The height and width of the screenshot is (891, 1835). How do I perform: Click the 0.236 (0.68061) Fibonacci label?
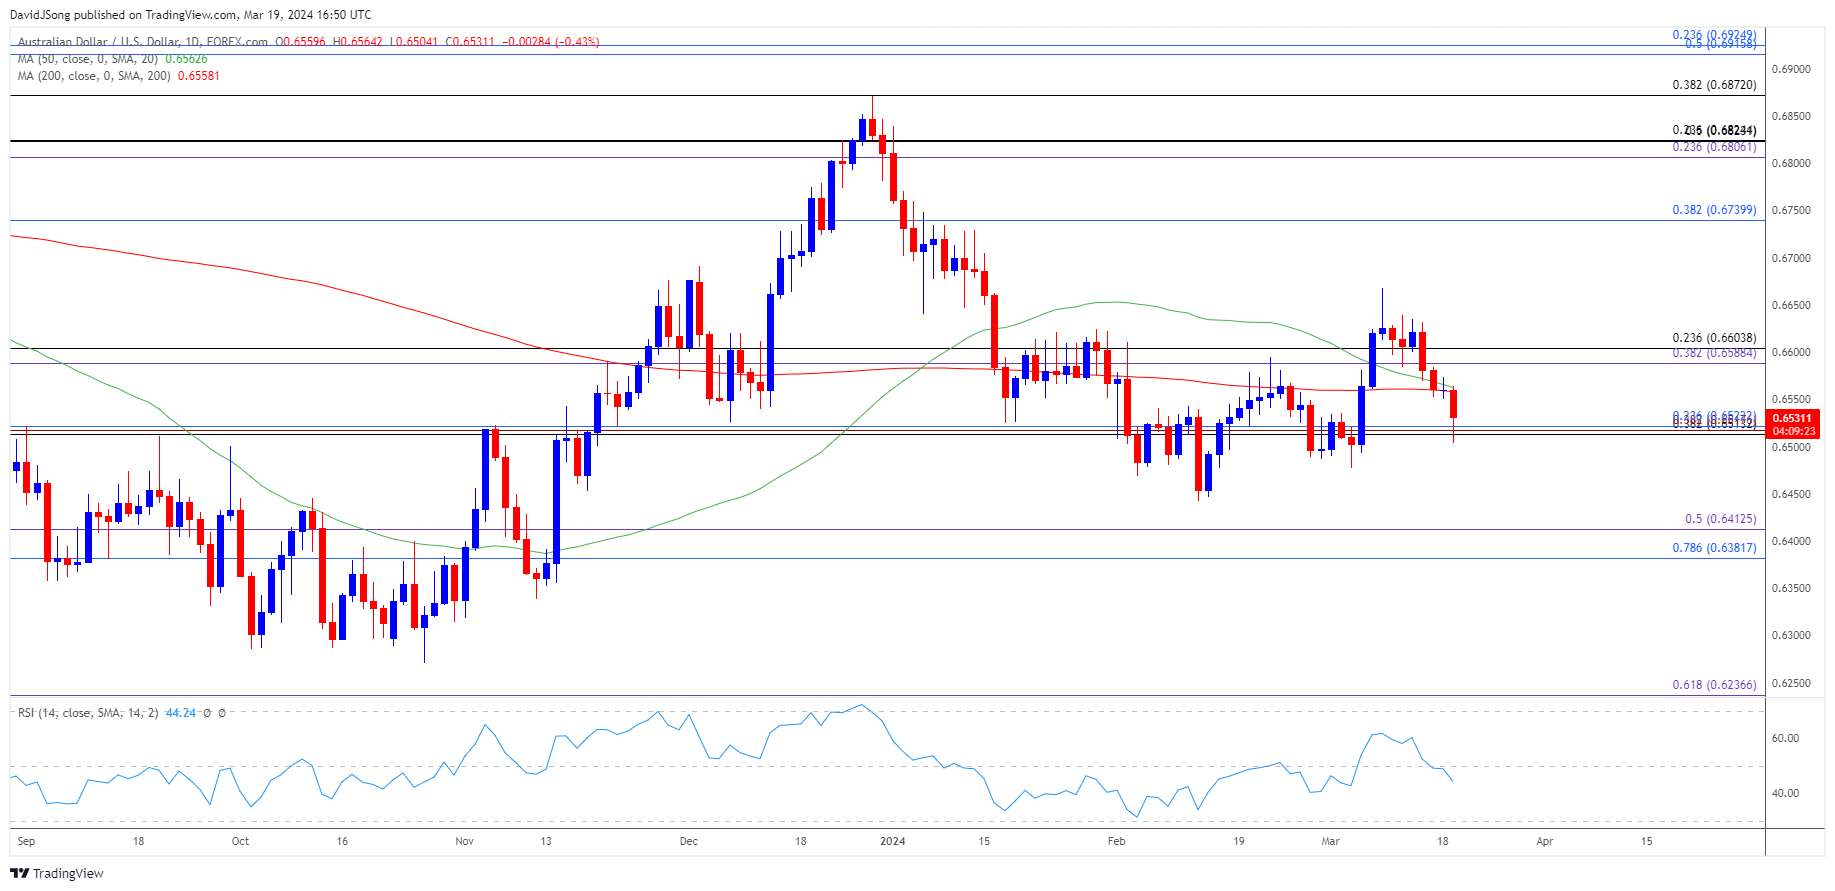1714,147
